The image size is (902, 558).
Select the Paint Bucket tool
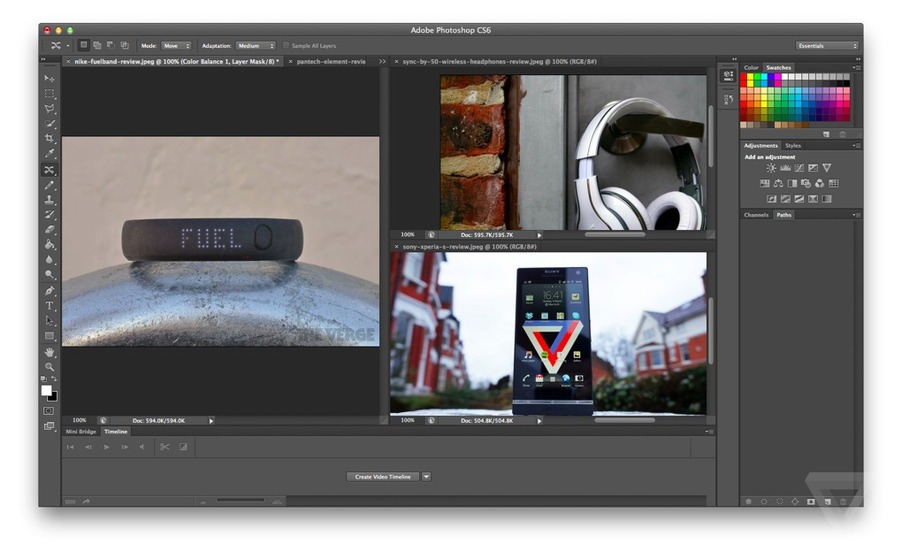[x=49, y=244]
